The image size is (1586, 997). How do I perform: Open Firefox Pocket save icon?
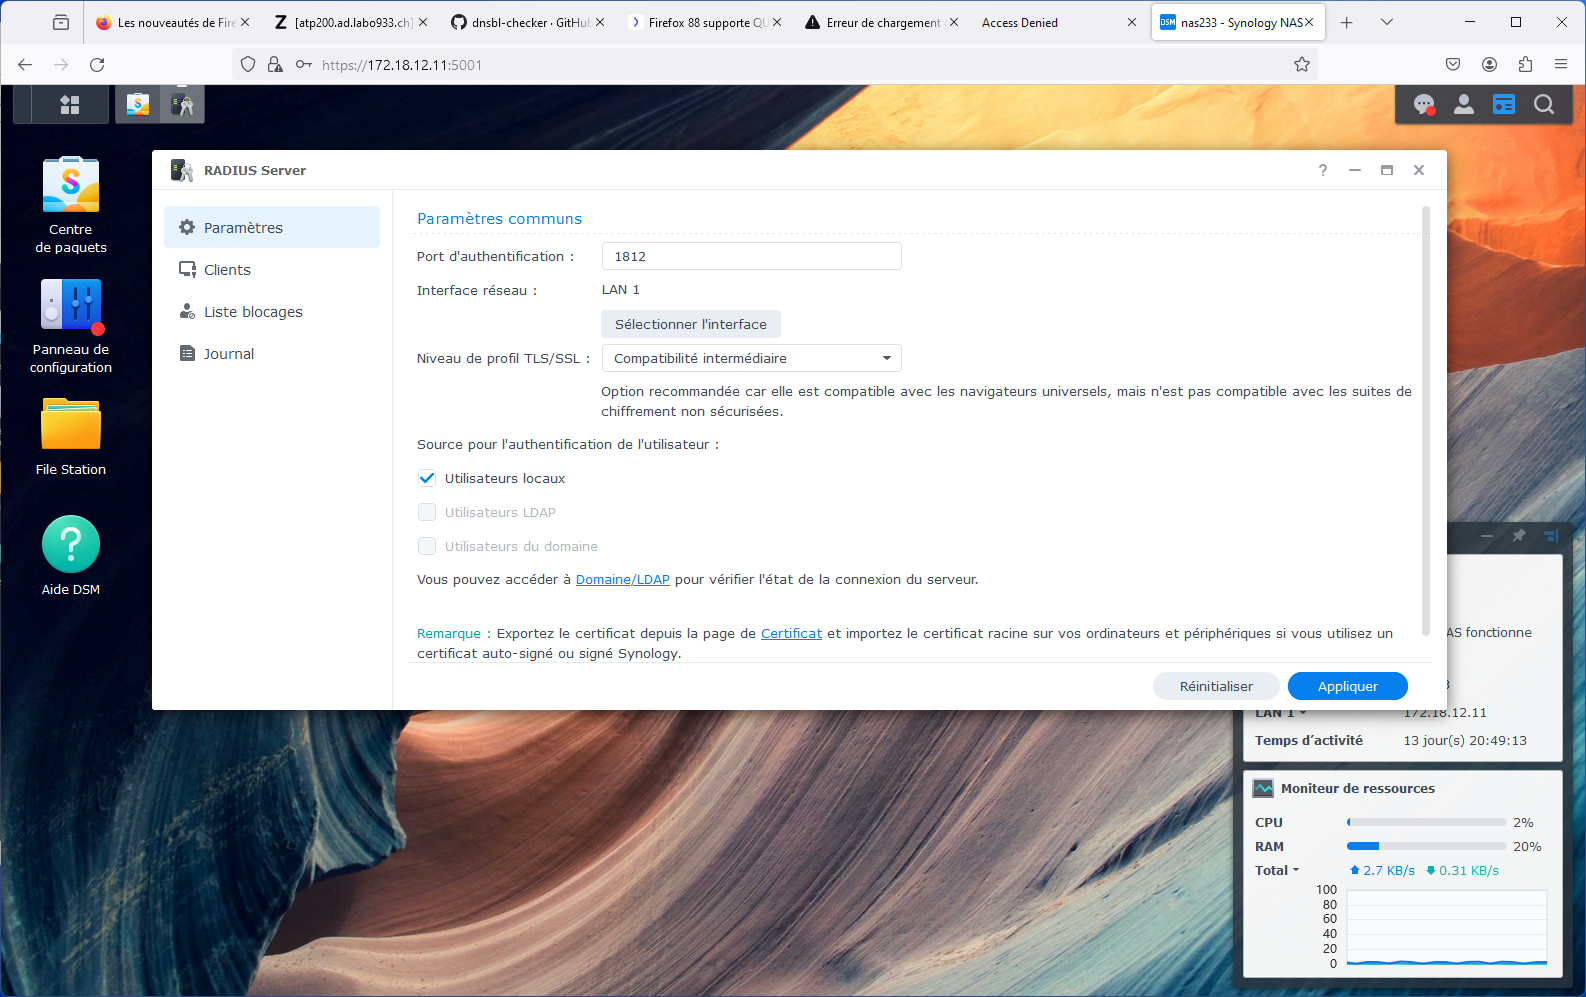pyautogui.click(x=1453, y=65)
